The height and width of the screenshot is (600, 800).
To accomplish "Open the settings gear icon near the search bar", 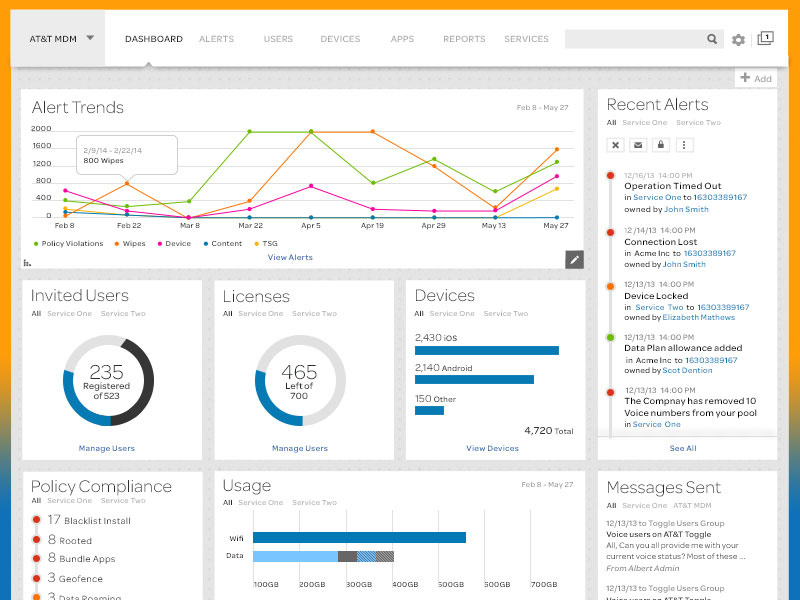I will [x=736, y=38].
